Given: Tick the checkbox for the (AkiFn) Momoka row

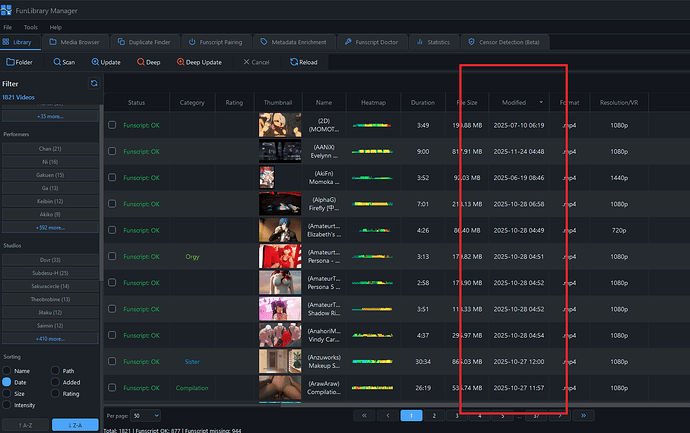Looking at the screenshot, I should tap(112, 177).
